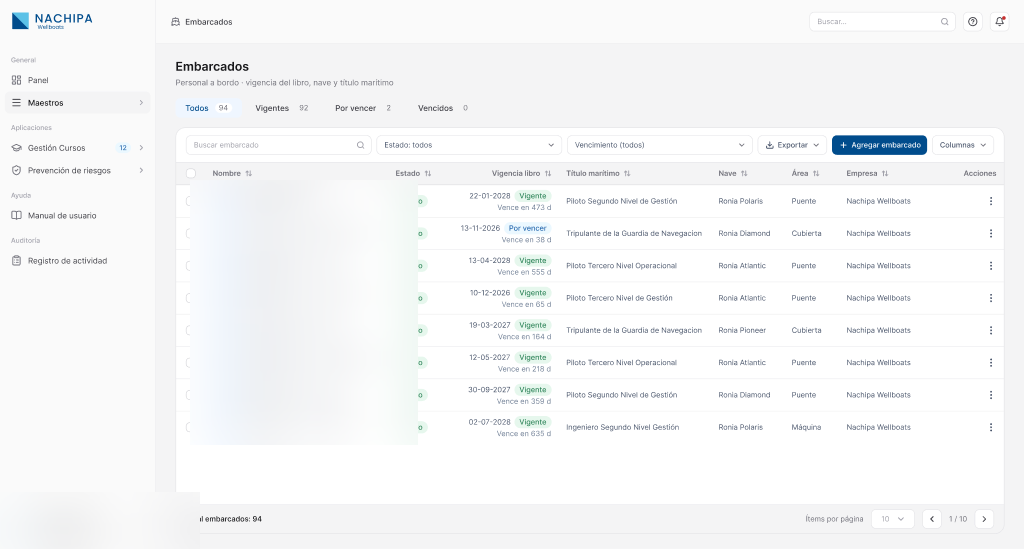
Task: Click the Embarcados breadcrumb link
Action: click(x=208, y=22)
